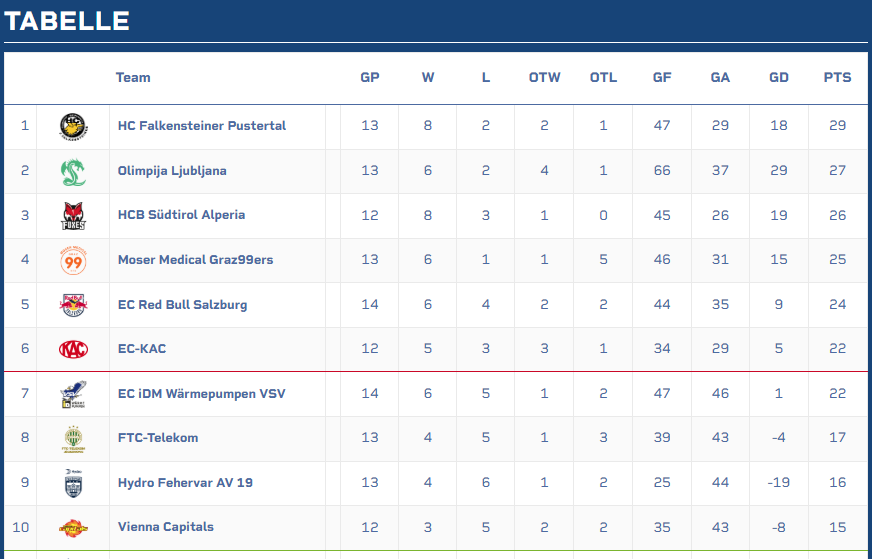Click the HC Falkensteiner Pustertal team logo
The width and height of the screenshot is (872, 559).
click(72, 126)
